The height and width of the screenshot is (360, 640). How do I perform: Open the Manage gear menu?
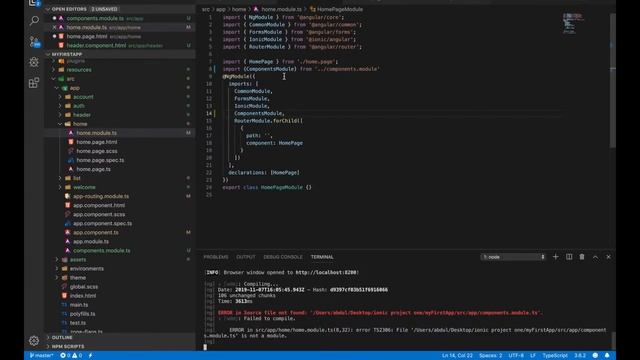coord(34,340)
